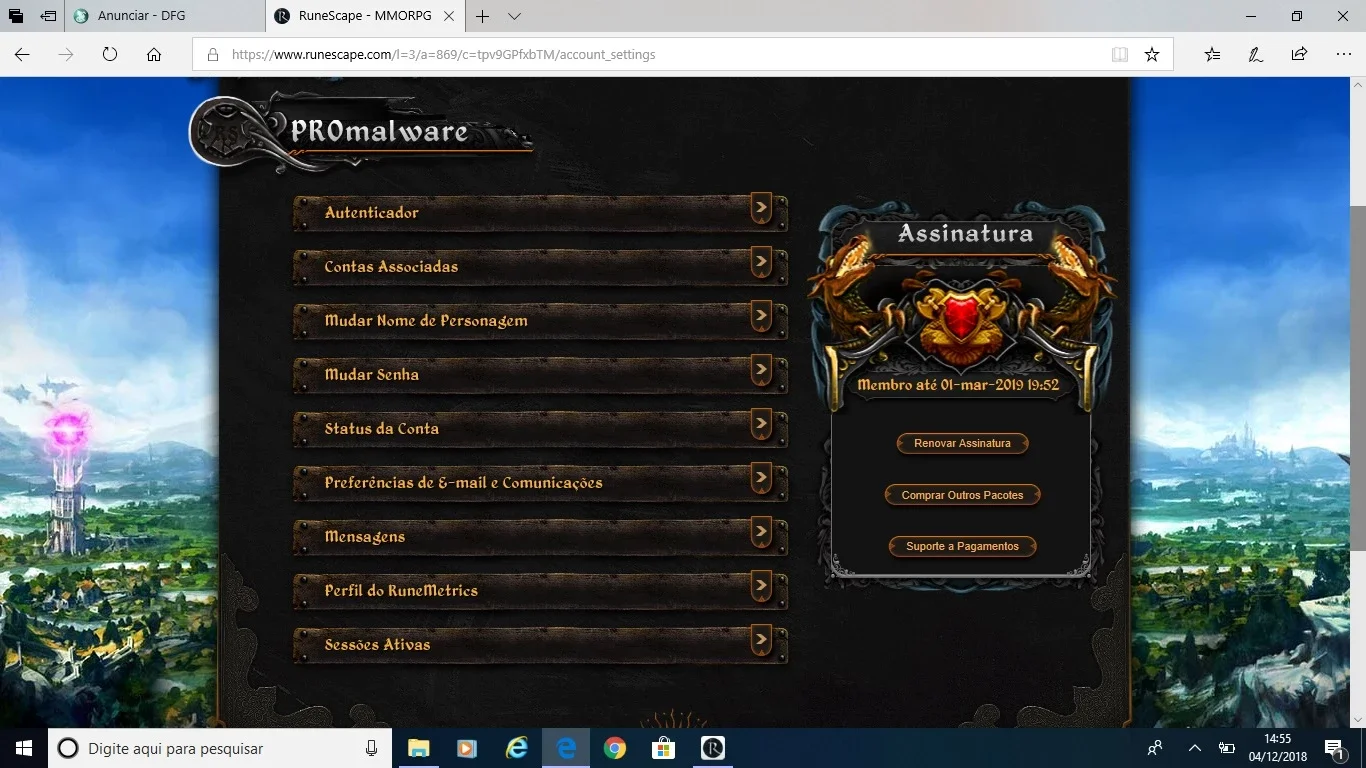Image resolution: width=1366 pixels, height=768 pixels.
Task: Add page to favorites with star icon
Action: coord(1152,55)
